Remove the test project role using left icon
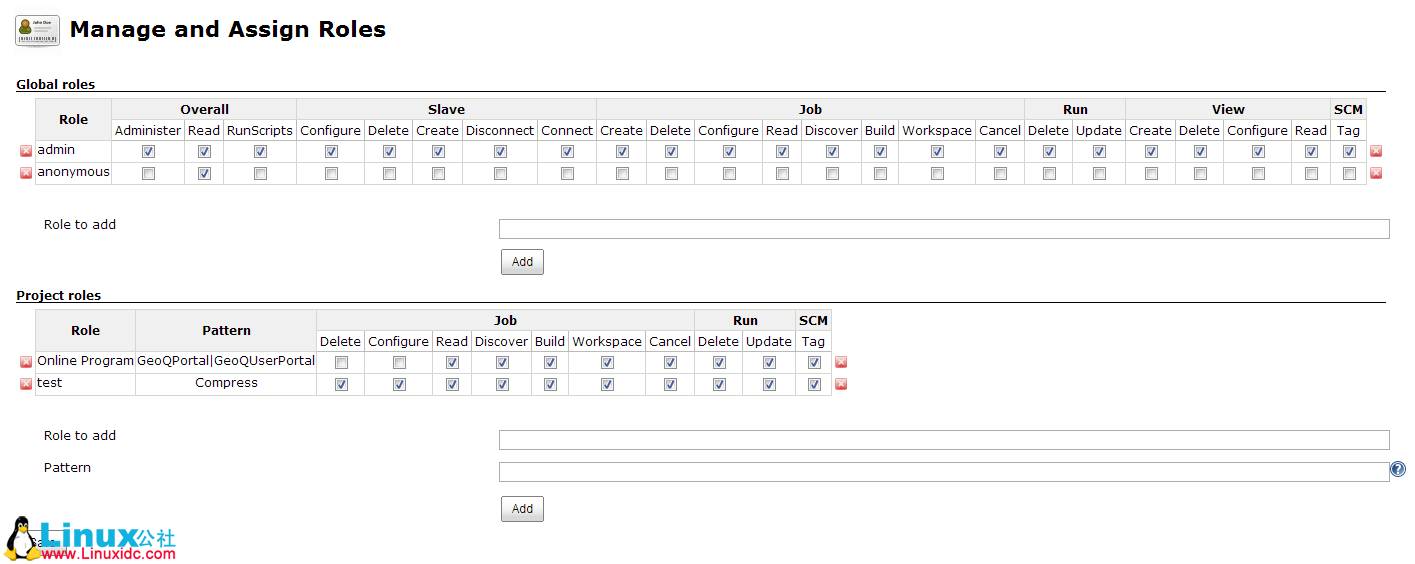The height and width of the screenshot is (564, 1415). point(26,384)
